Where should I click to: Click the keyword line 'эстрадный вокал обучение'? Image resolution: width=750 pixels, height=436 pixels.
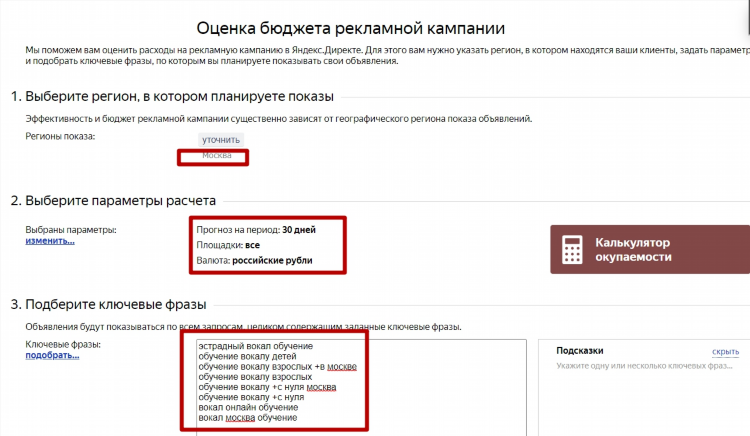[x=255, y=346]
